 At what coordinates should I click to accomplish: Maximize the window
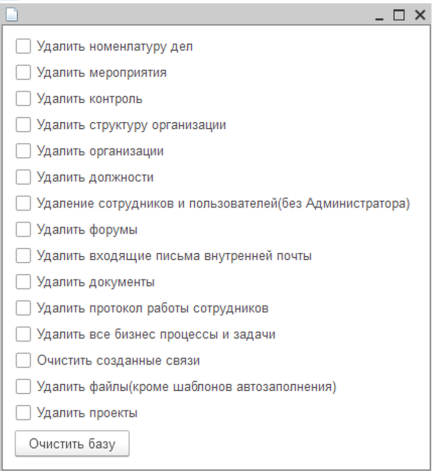coord(399,15)
